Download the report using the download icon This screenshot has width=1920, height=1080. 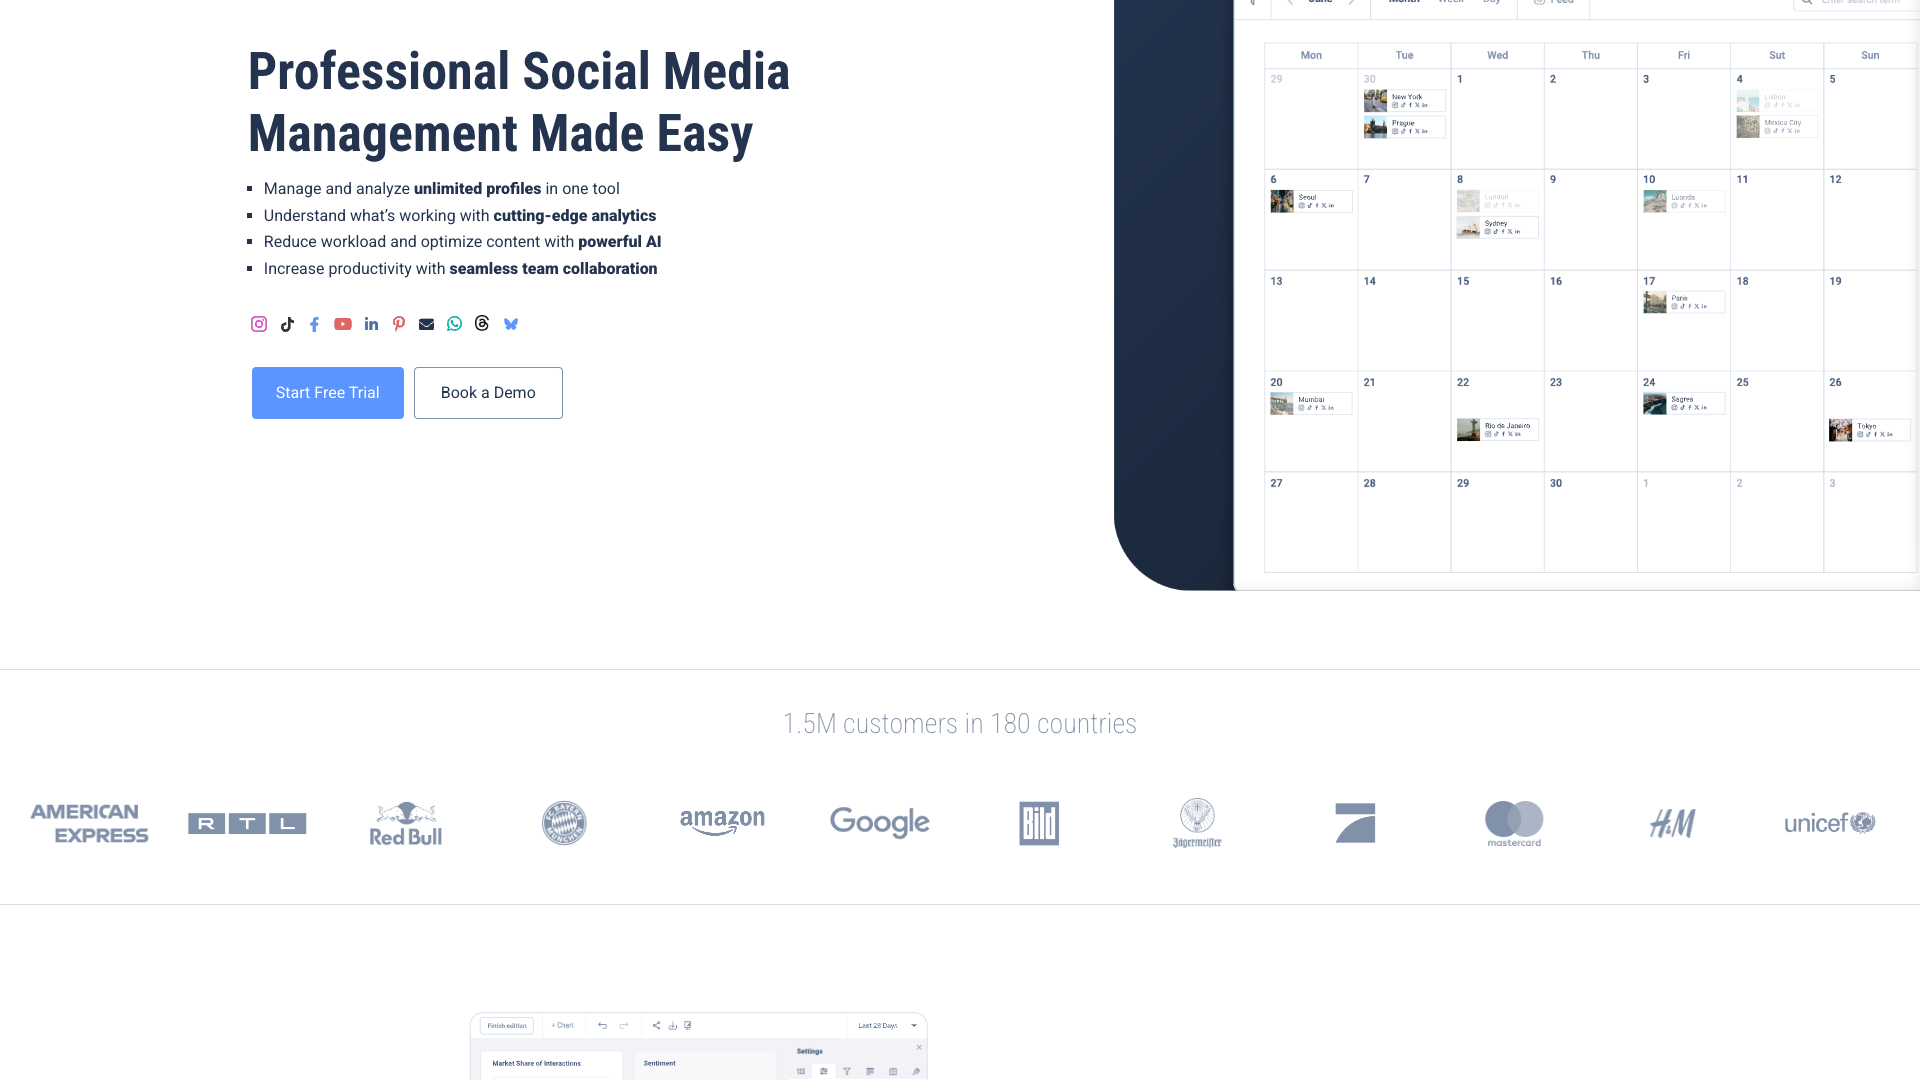point(673,1026)
